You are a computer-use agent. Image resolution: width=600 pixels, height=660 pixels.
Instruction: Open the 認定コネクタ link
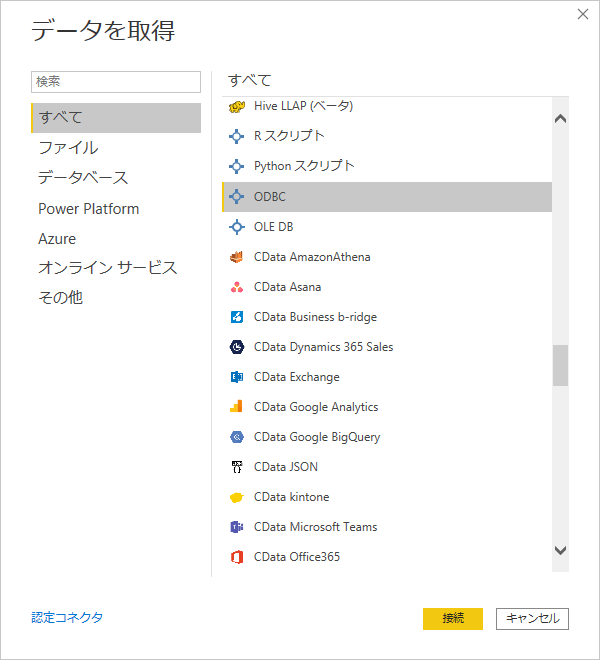click(x=67, y=617)
